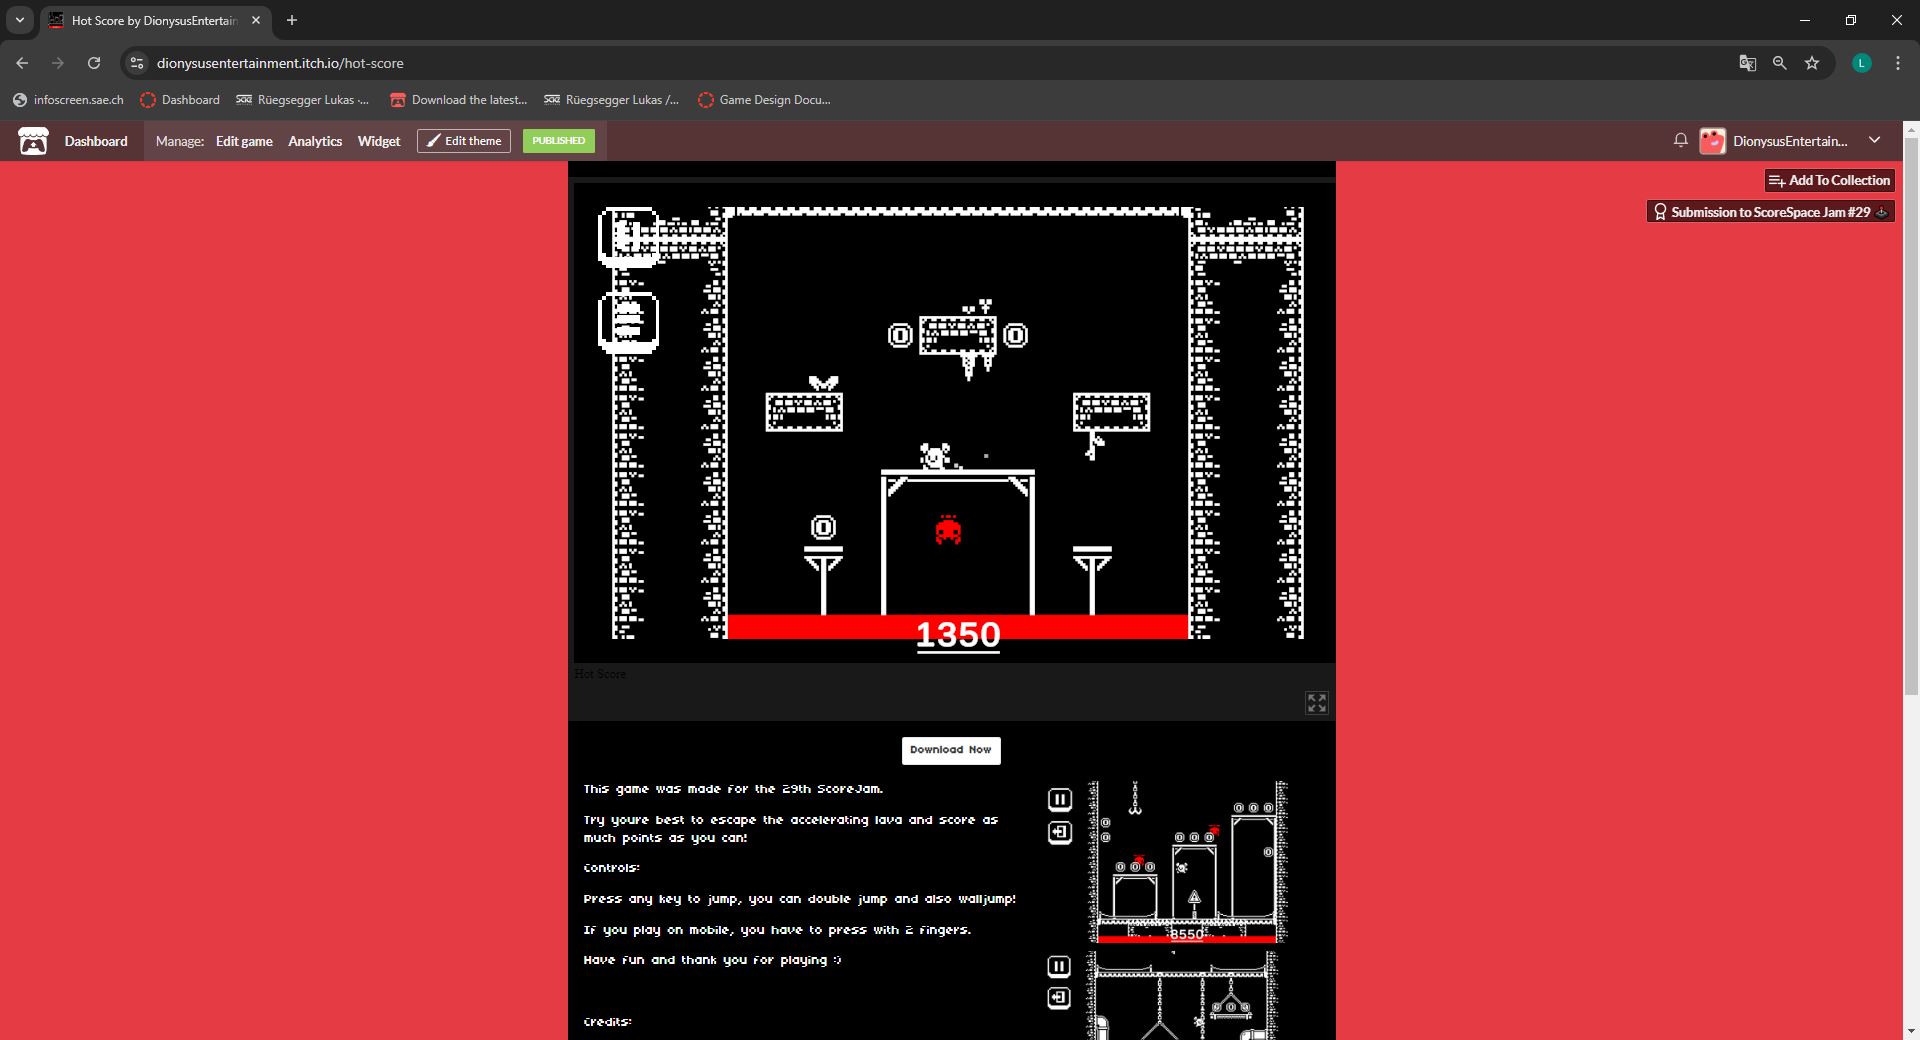Expand the DionysusEntertainment account dropdown arrow
Image resolution: width=1920 pixels, height=1040 pixels.
[x=1875, y=141]
